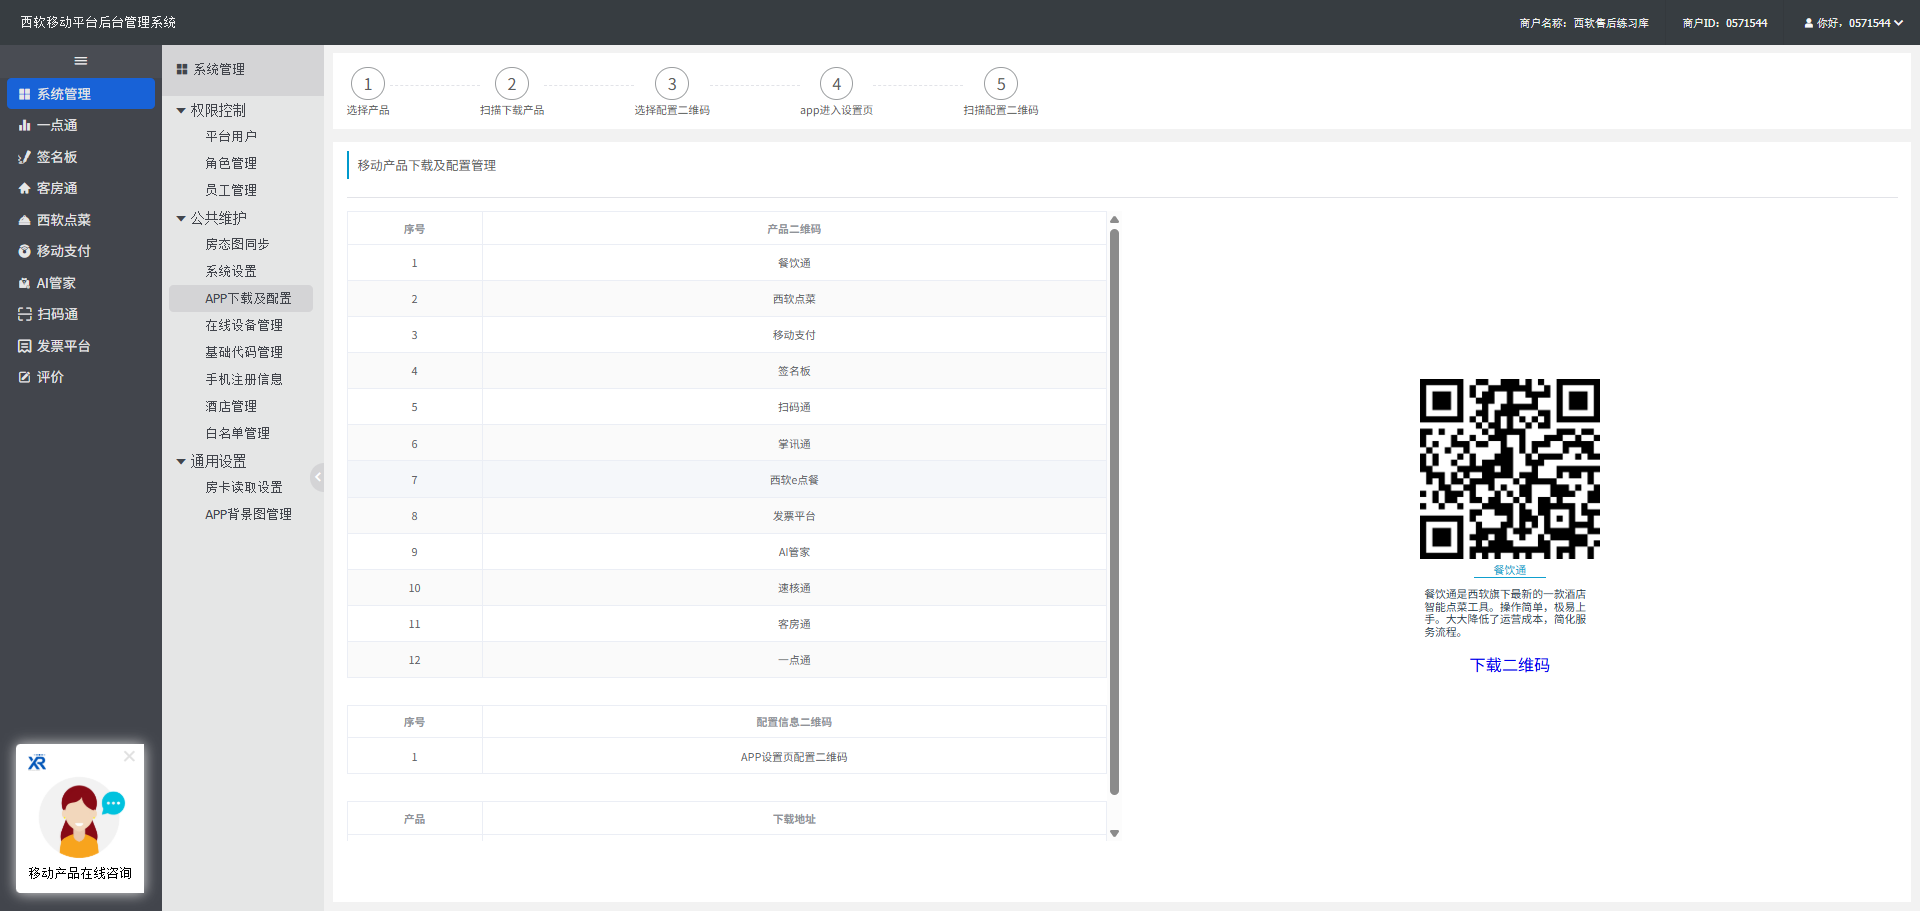Open the user account dropdown 0571544
The image size is (1920, 911).
[x=1853, y=23]
